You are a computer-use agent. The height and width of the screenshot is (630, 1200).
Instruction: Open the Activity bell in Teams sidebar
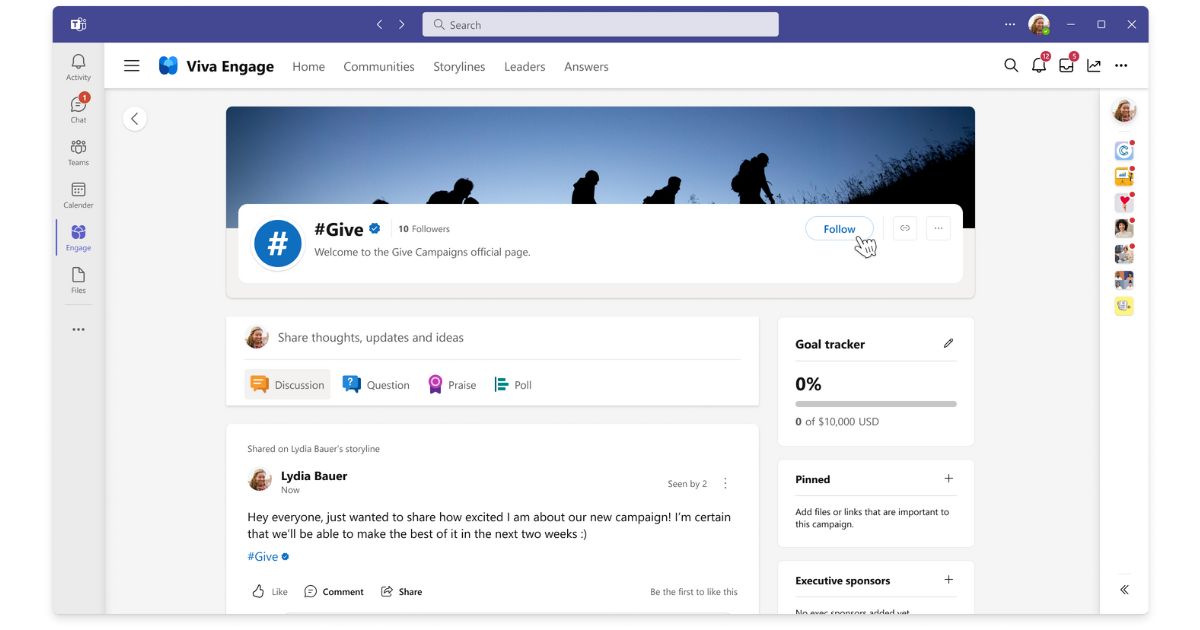78,67
